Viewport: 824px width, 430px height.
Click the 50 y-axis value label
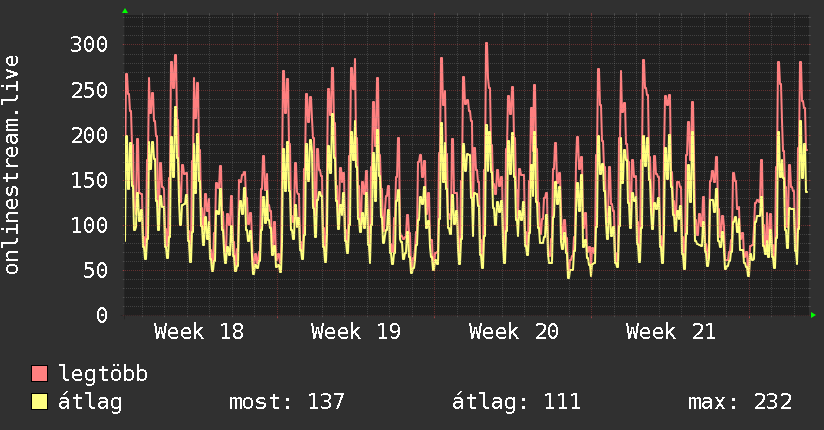pos(95,270)
